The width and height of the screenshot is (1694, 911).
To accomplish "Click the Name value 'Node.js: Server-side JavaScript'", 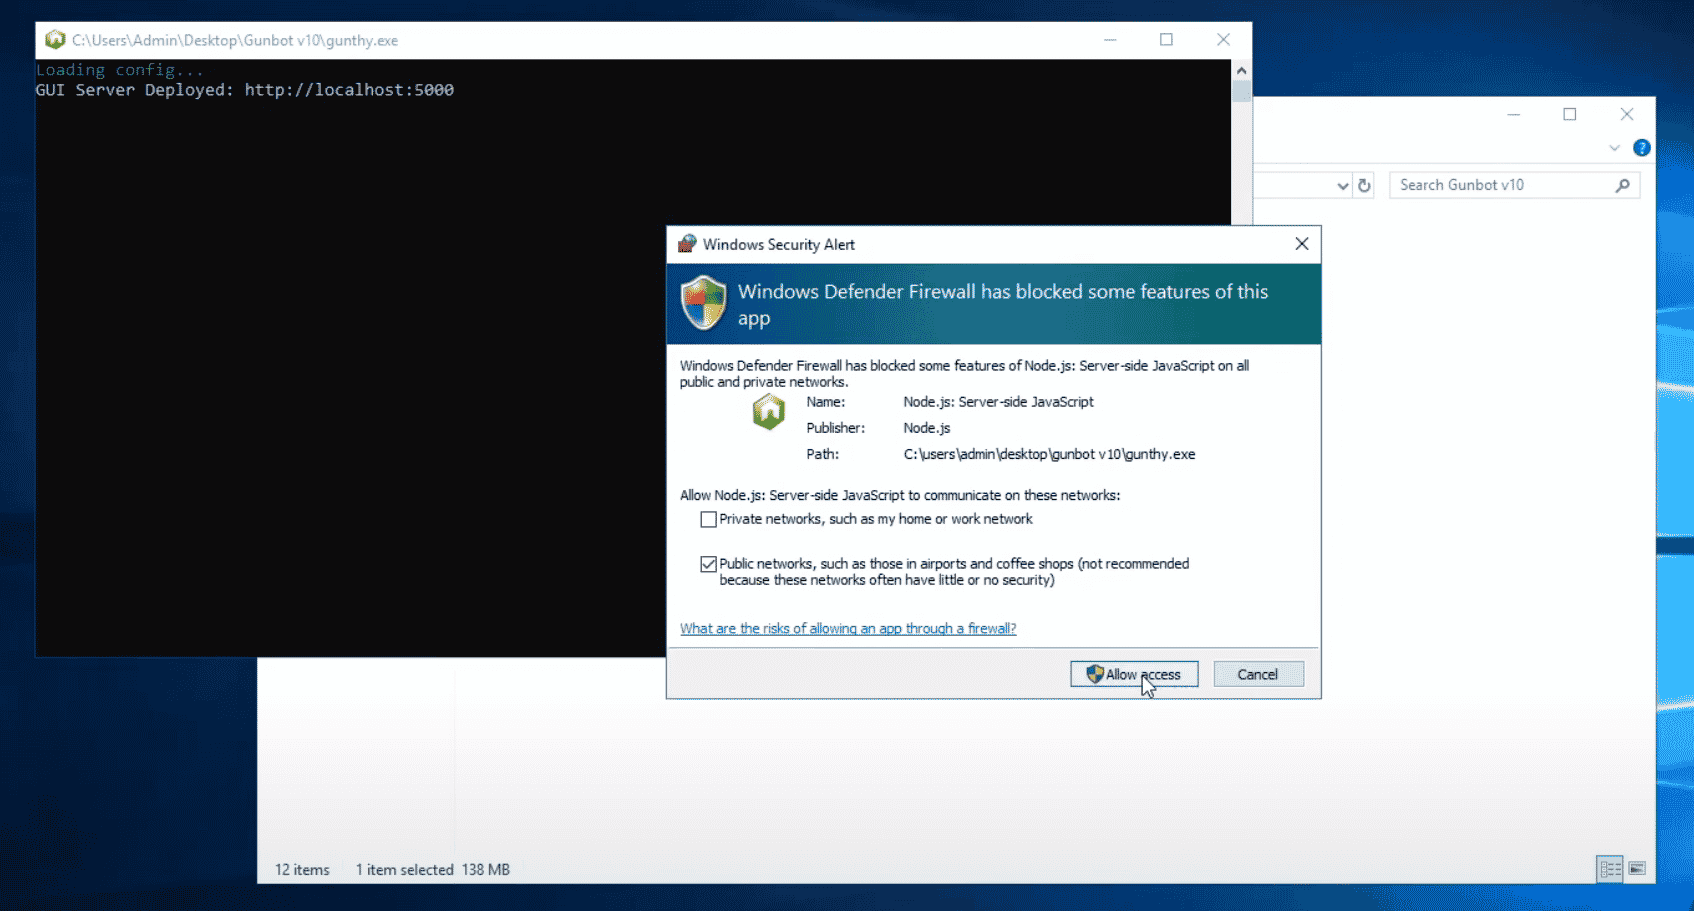I will tap(998, 402).
